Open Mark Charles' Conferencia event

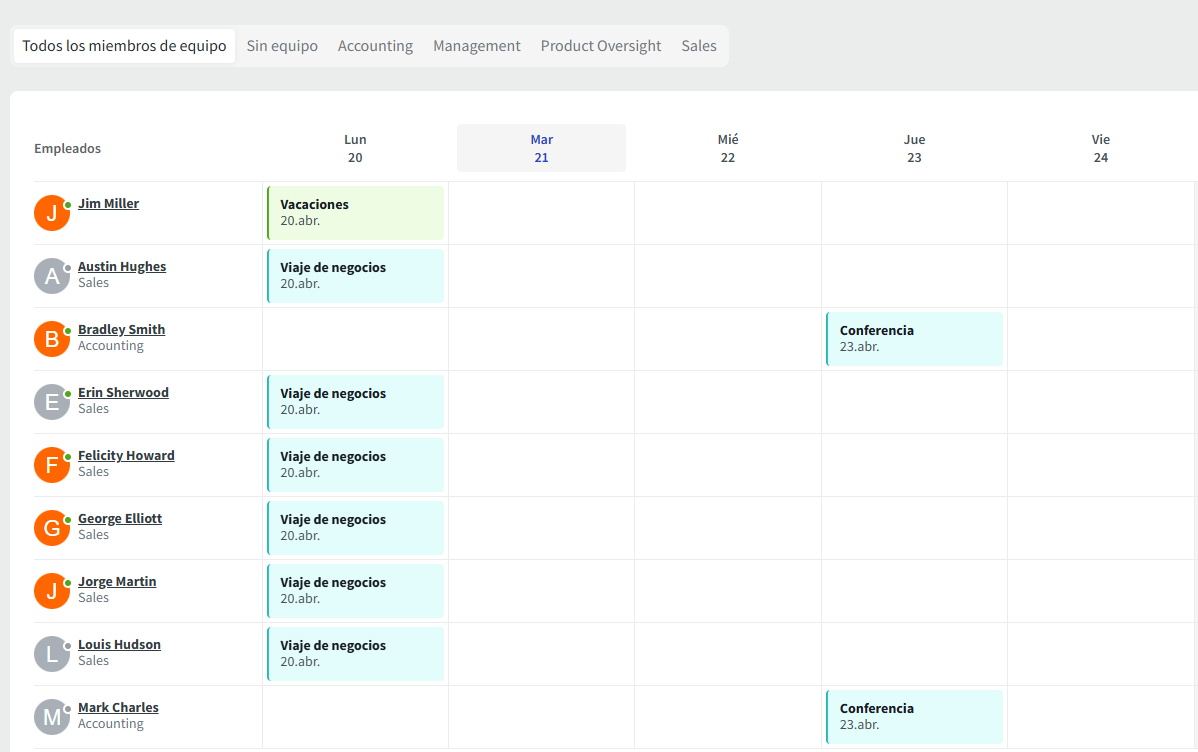pyautogui.click(x=914, y=717)
